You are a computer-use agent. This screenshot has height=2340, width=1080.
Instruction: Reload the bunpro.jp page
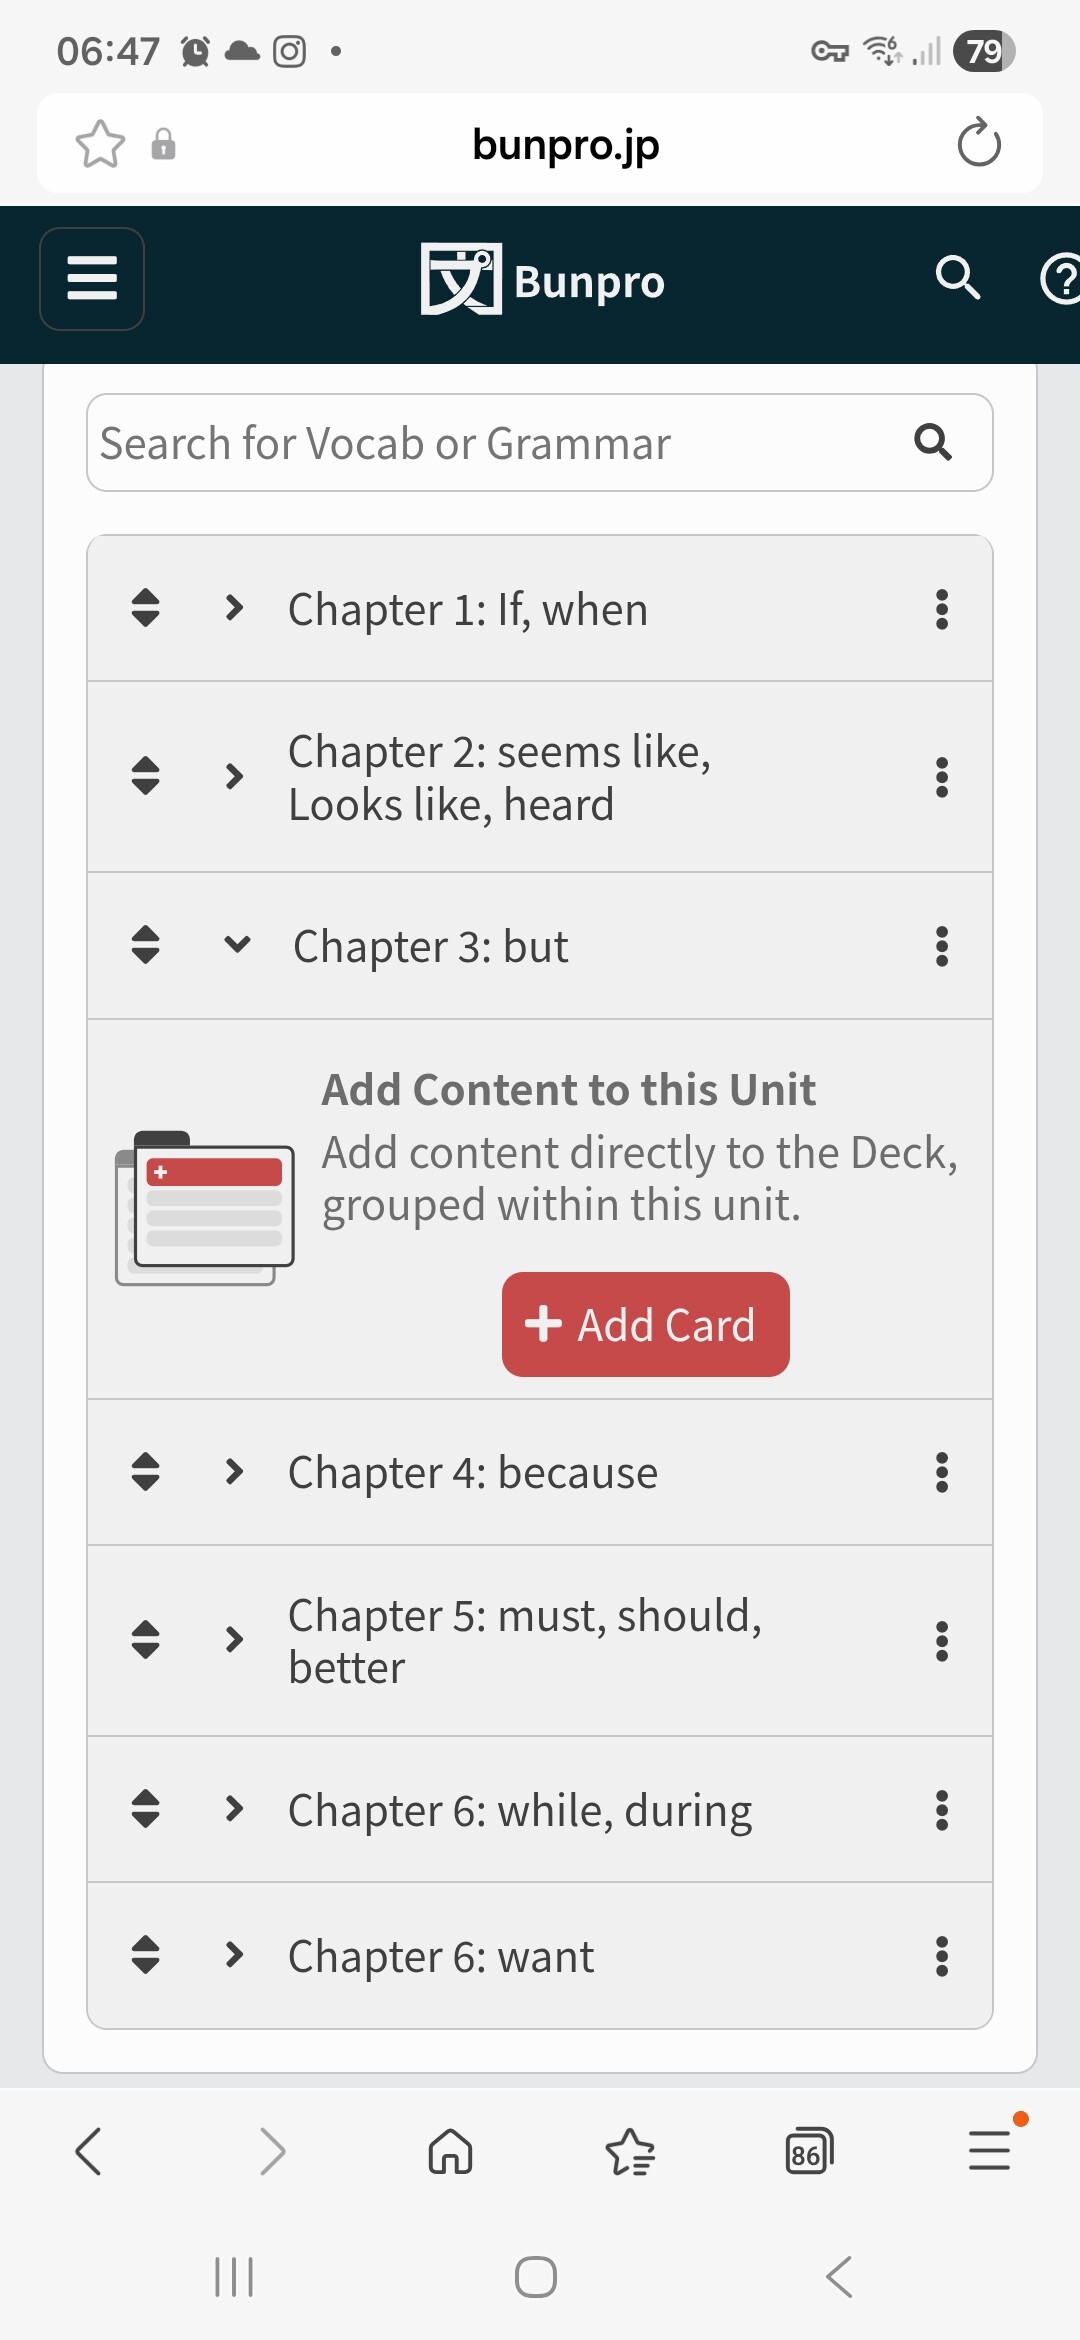tap(978, 143)
